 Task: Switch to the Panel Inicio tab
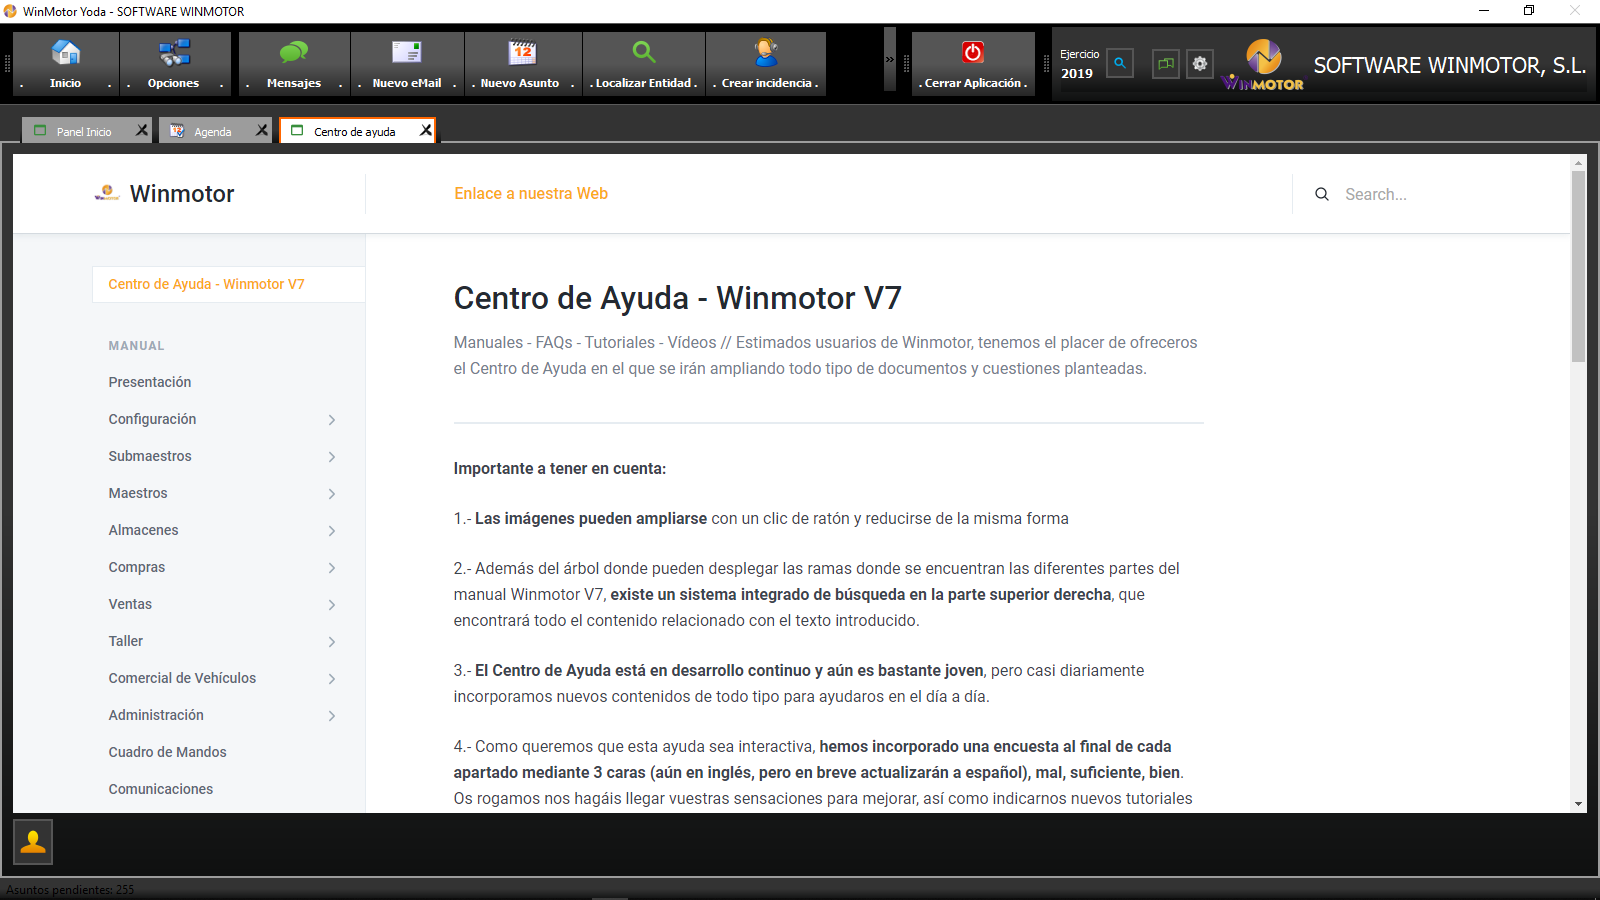[x=84, y=131]
